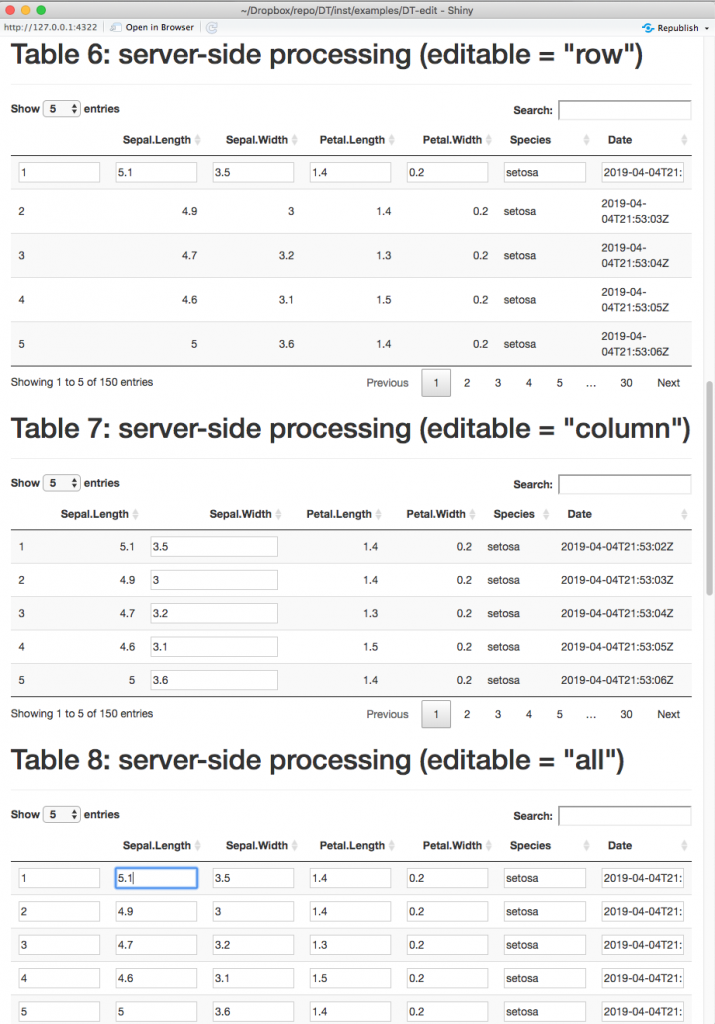
Task: Open Table 6 show entries dropdown
Action: pyautogui.click(x=61, y=109)
